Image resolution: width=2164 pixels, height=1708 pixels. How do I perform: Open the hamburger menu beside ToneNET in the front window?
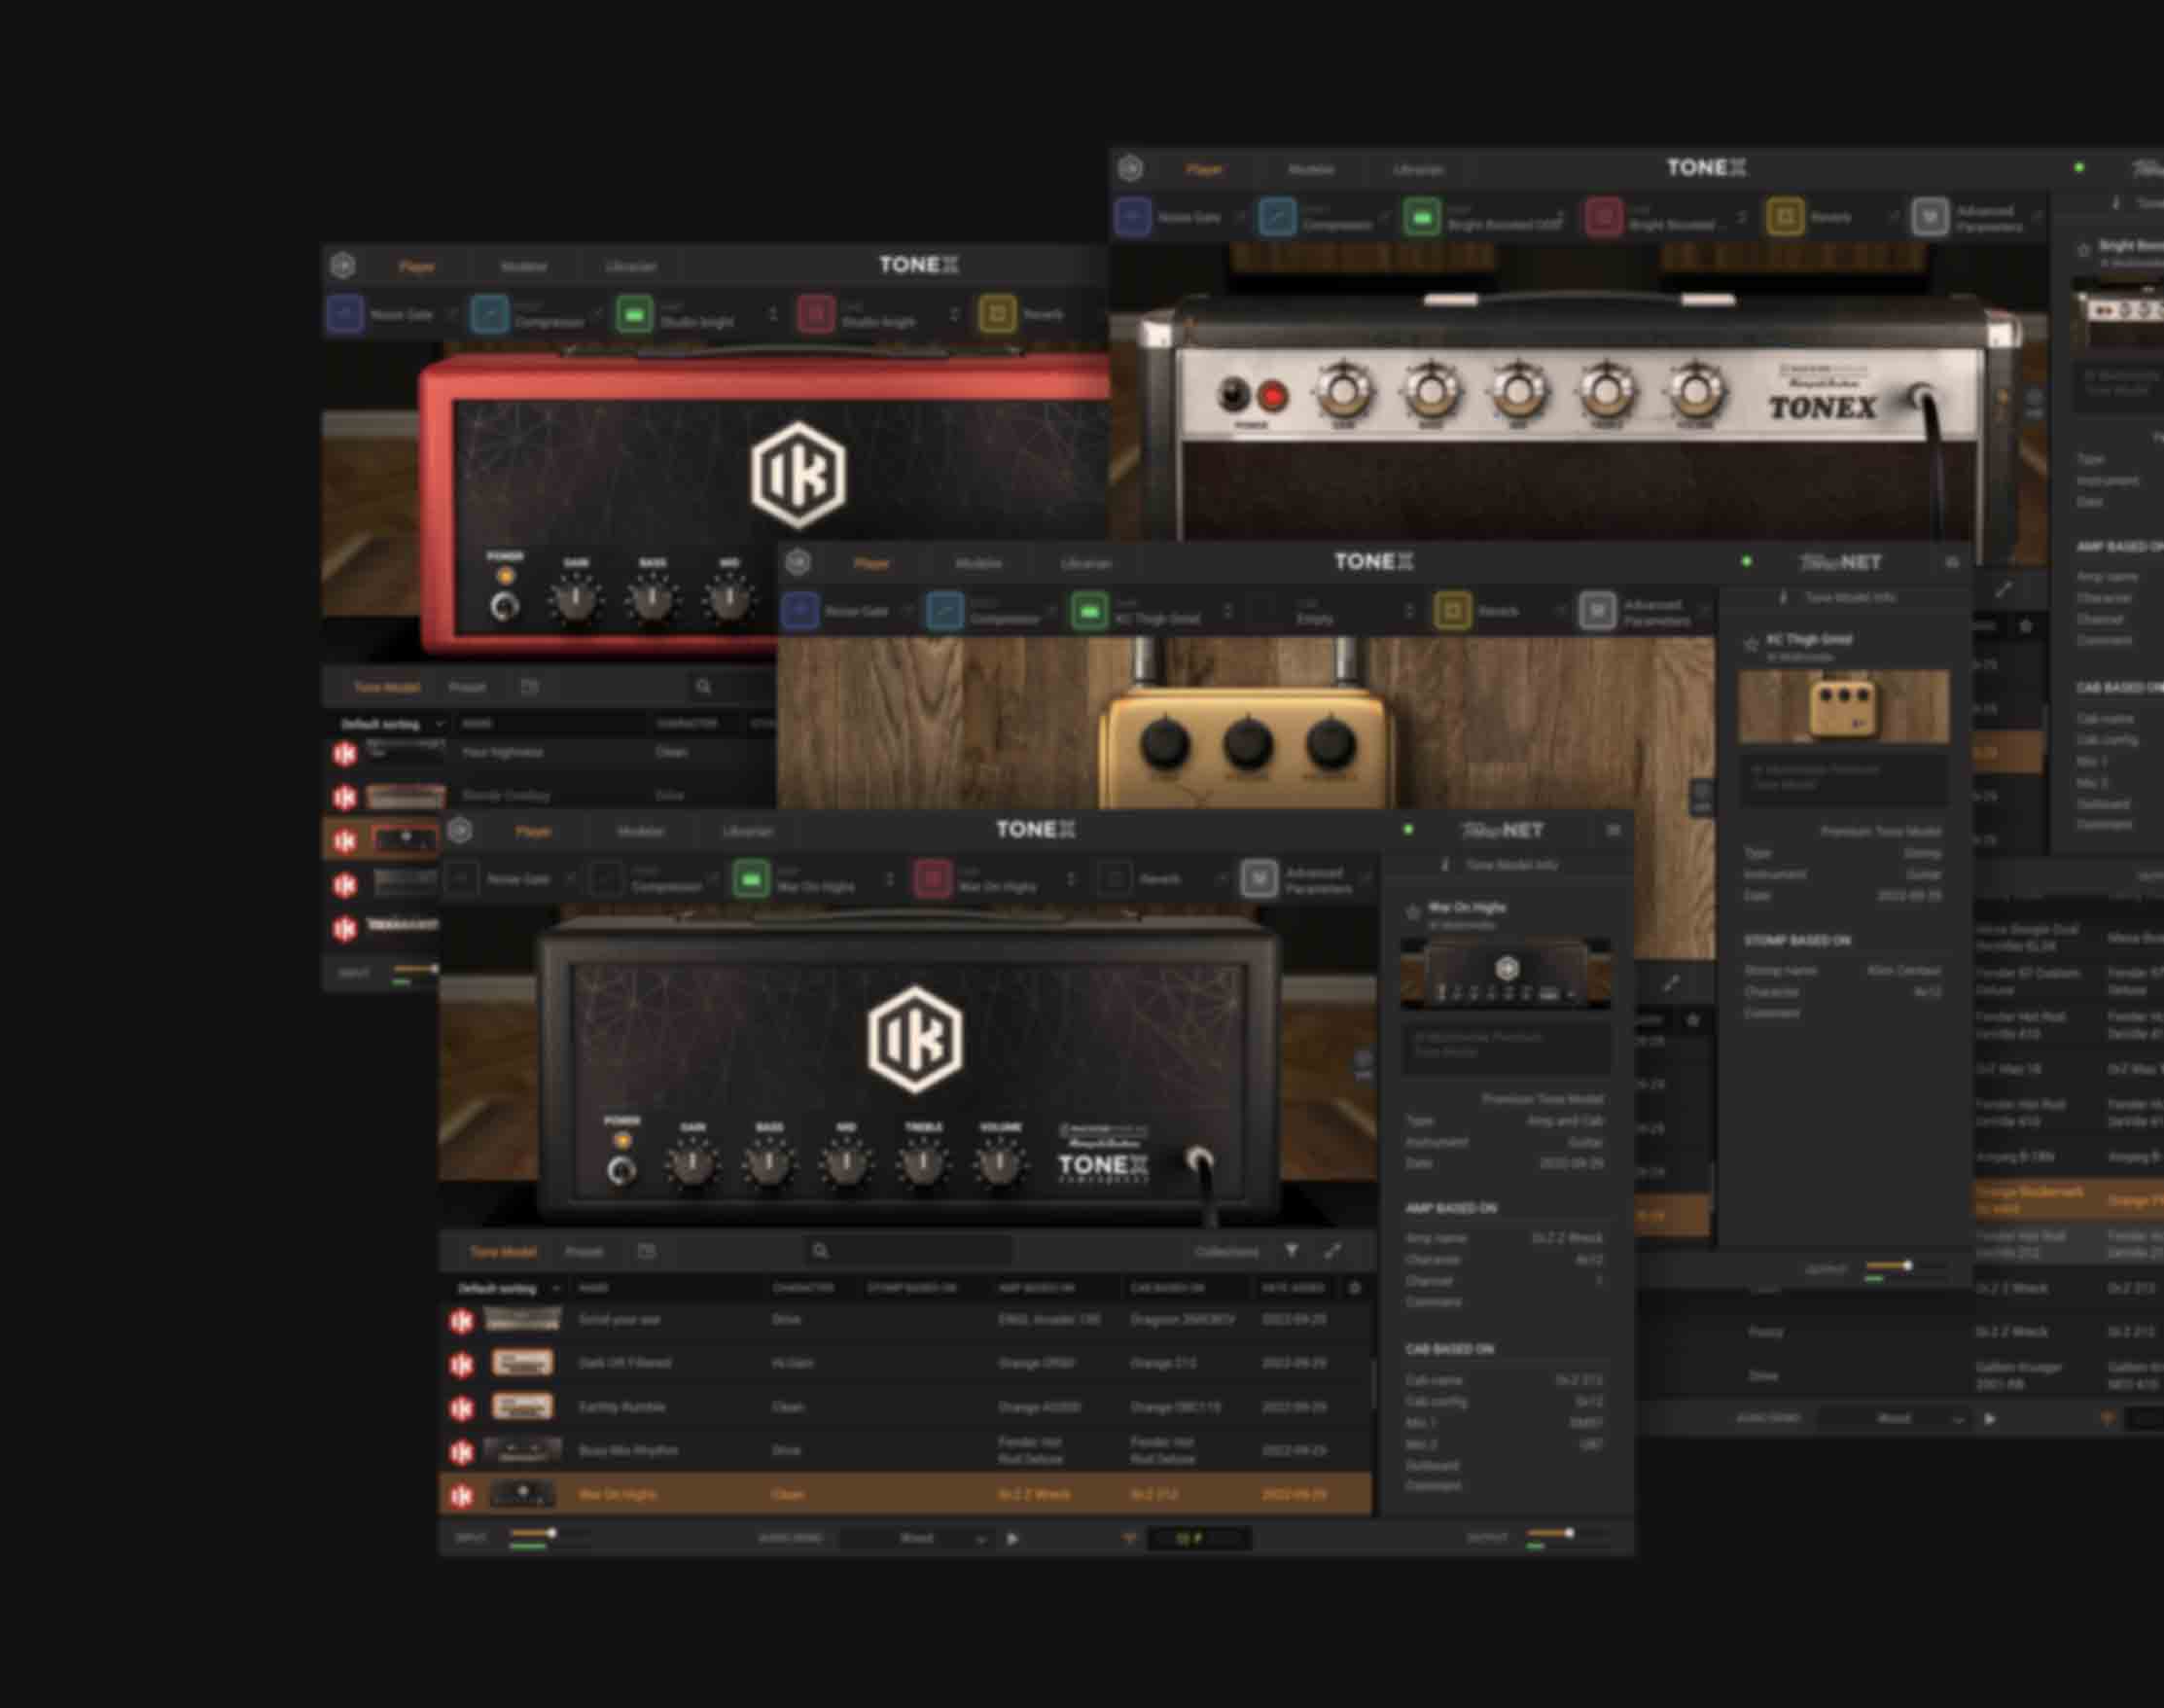[x=1613, y=831]
